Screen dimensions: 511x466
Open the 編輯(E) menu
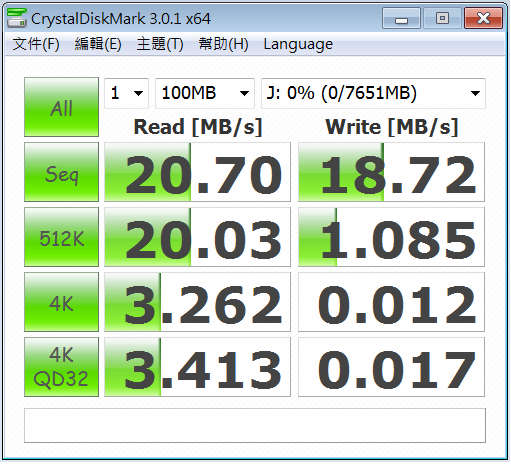[98, 44]
